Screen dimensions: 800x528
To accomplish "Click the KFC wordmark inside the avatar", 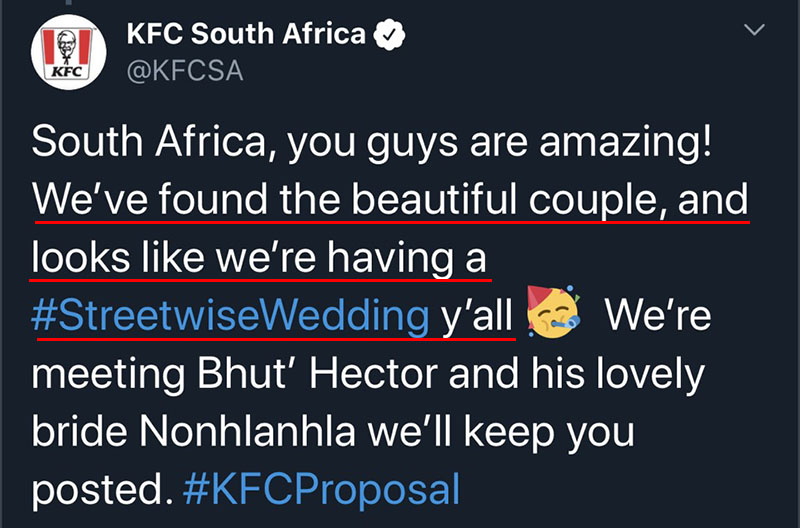I will click(67, 72).
